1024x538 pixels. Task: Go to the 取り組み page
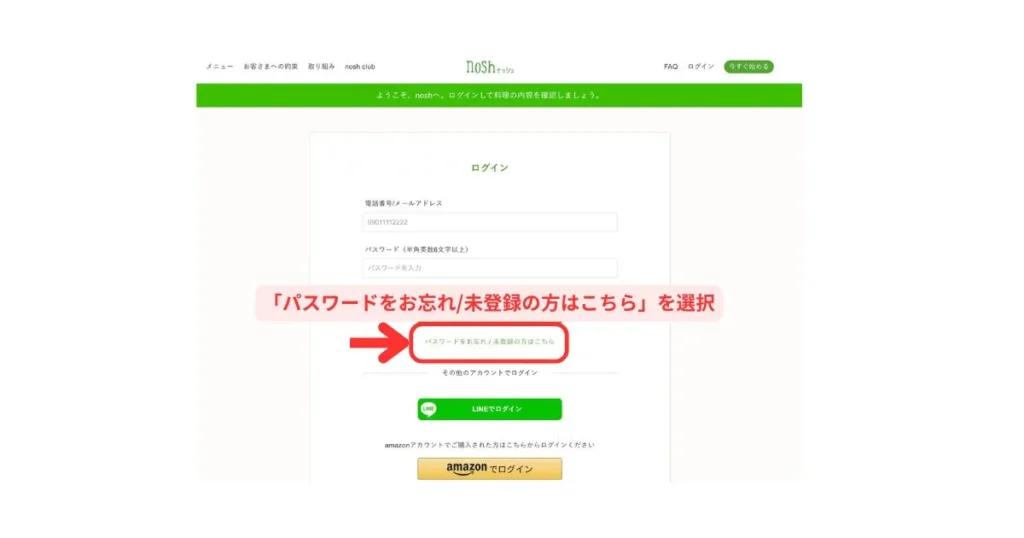[321, 67]
